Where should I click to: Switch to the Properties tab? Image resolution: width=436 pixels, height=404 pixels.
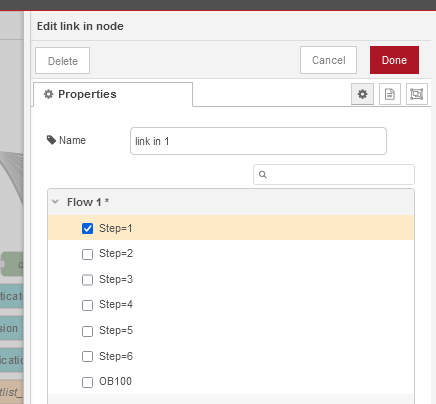pos(113,94)
